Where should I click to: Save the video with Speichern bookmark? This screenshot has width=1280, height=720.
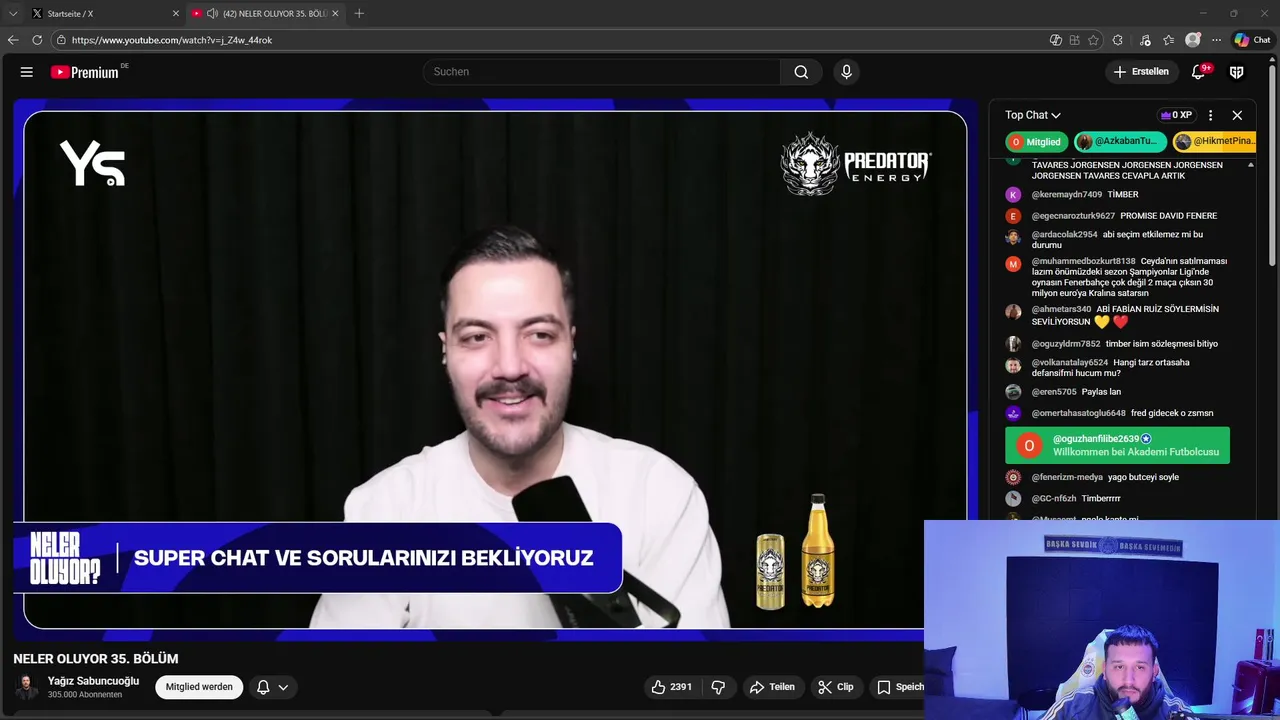897,687
